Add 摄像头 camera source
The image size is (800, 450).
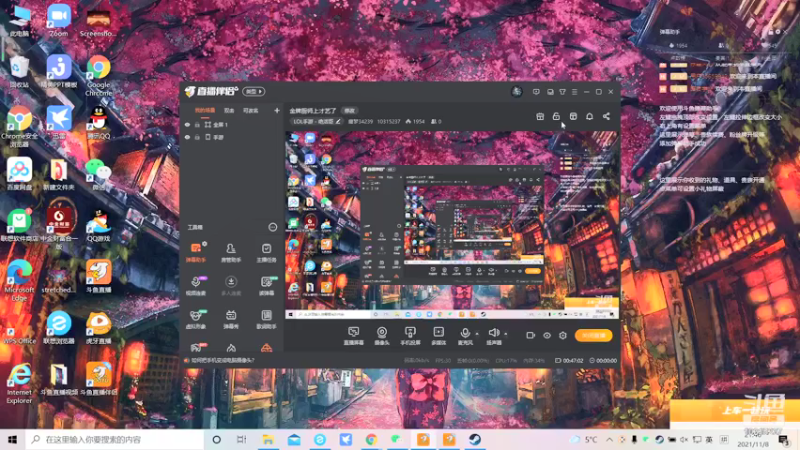[382, 336]
